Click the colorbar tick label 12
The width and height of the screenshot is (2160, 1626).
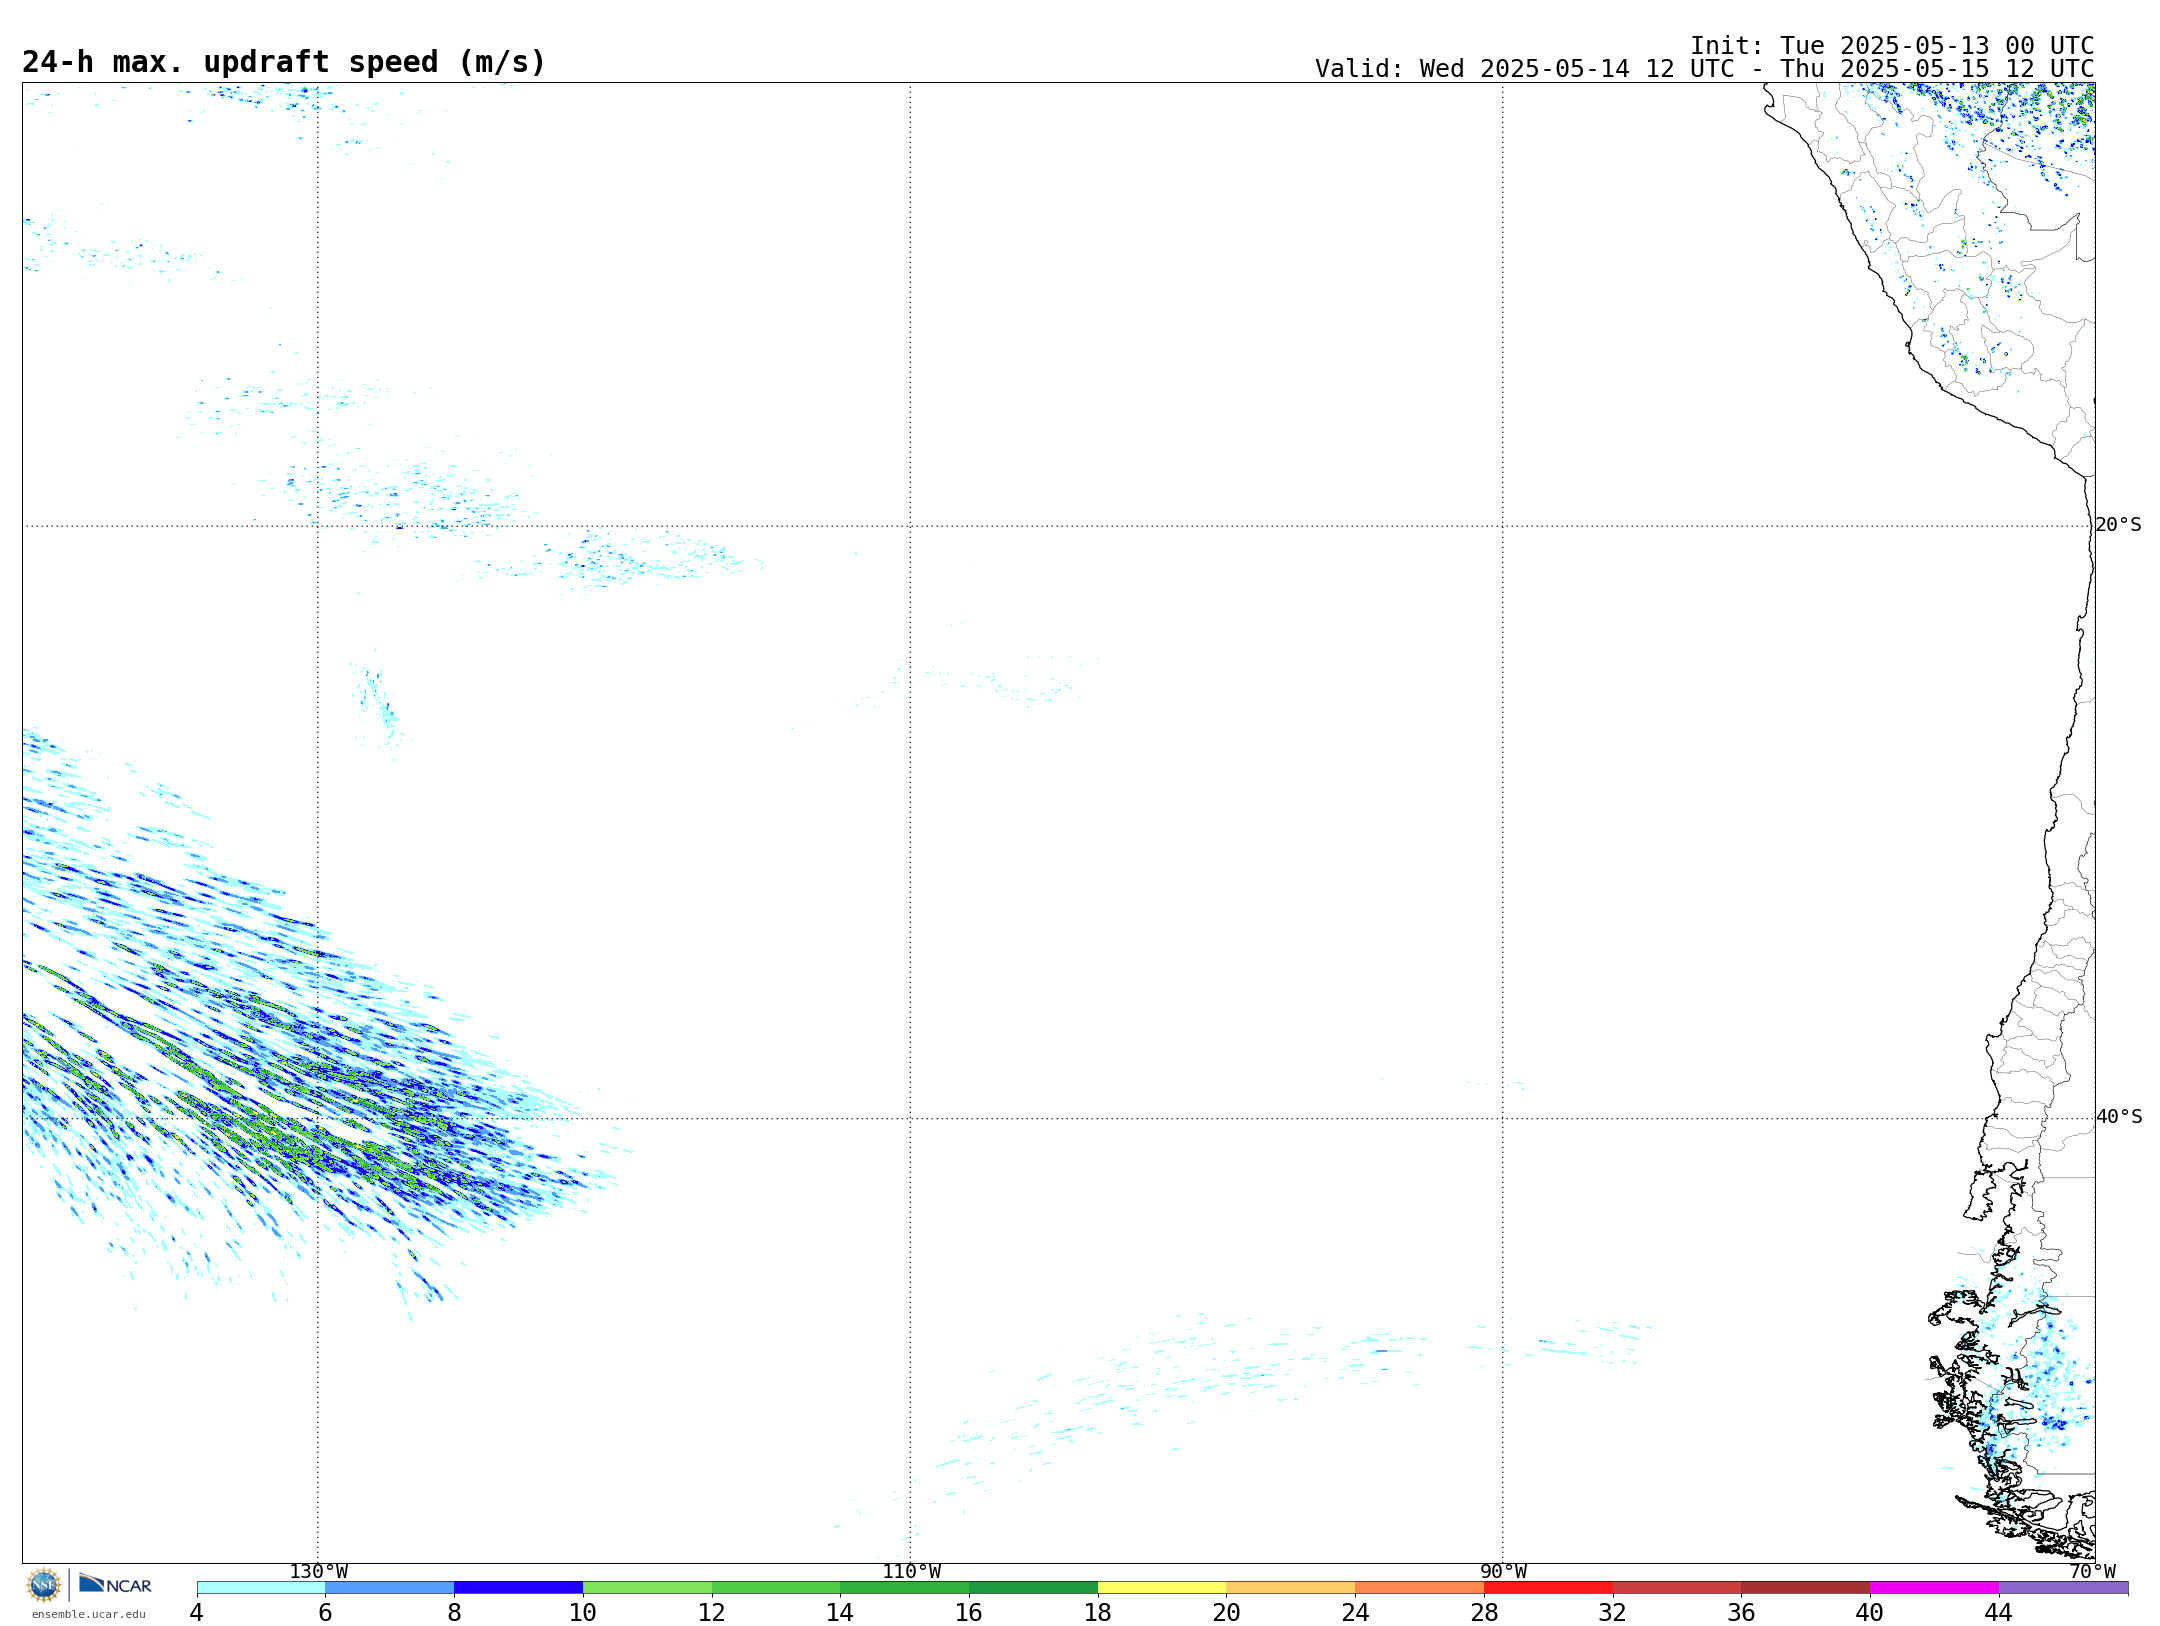[x=712, y=1612]
